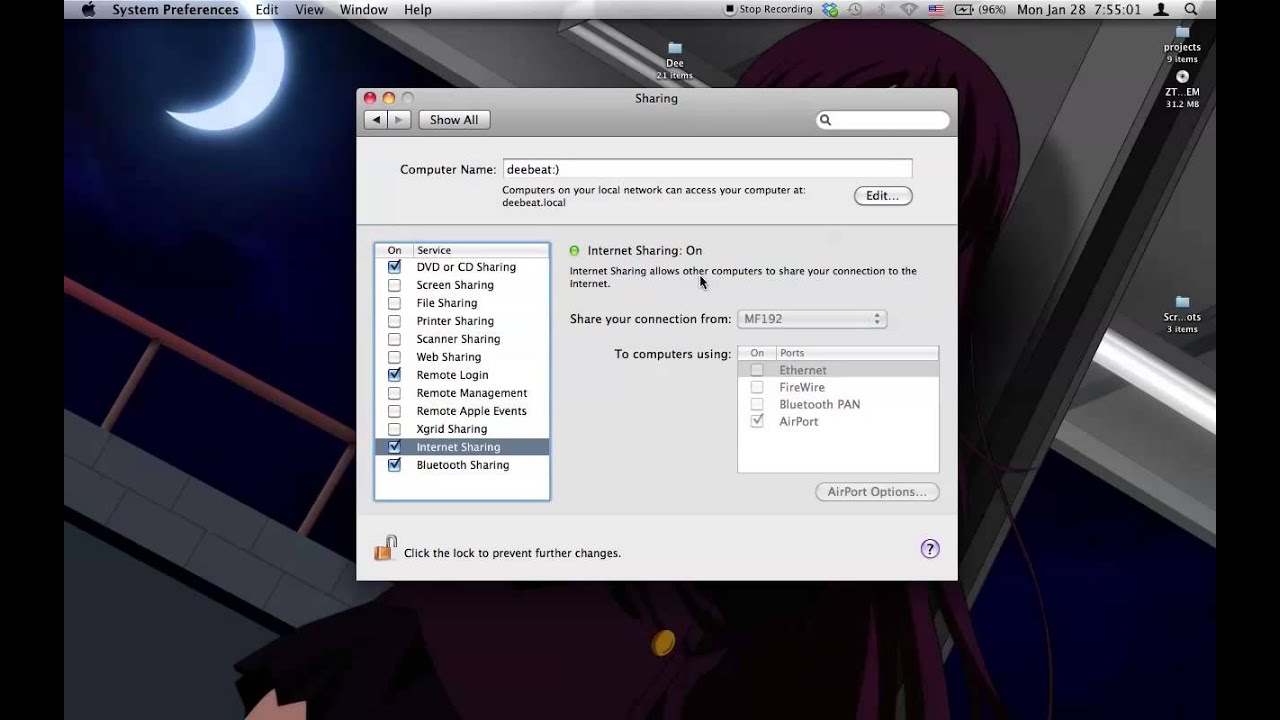Enable File Sharing checkbox
The height and width of the screenshot is (720, 1280).
394,303
